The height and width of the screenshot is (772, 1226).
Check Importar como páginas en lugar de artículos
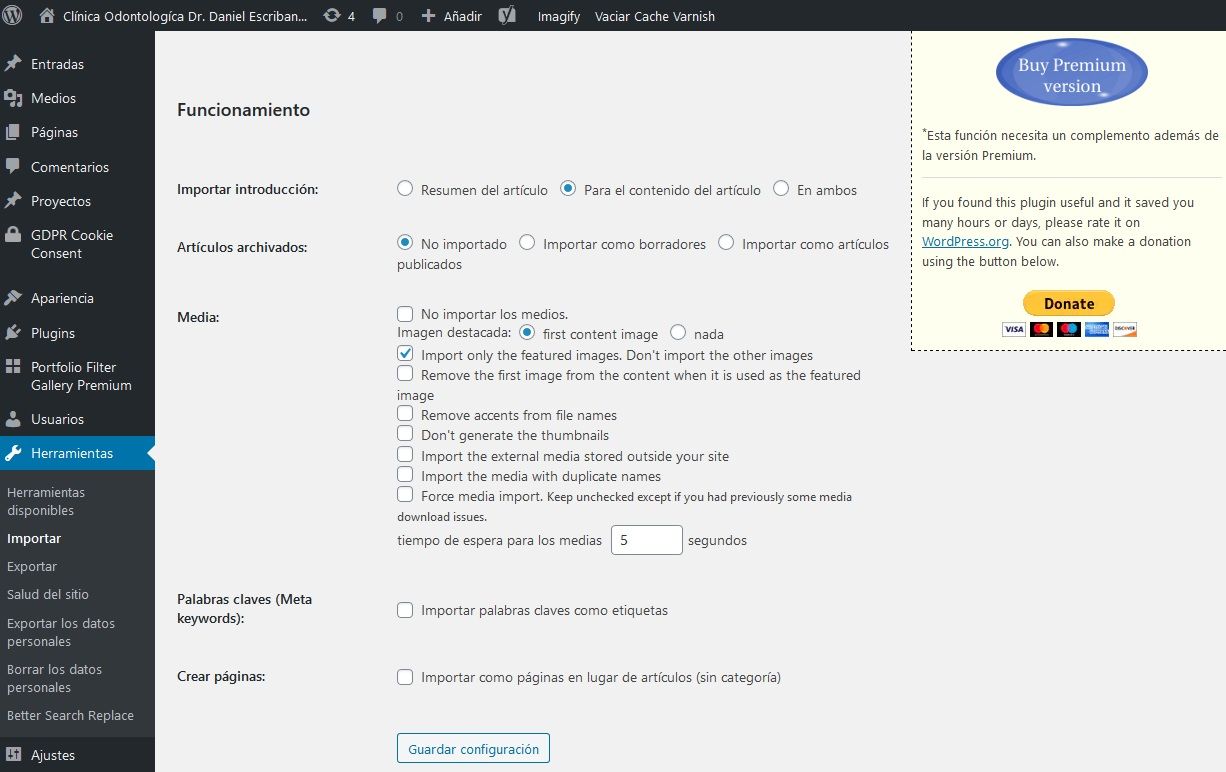[405, 677]
